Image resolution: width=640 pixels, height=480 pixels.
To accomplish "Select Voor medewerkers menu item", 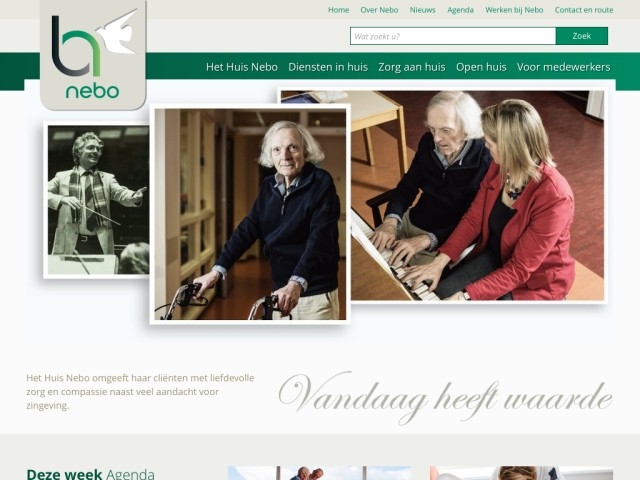I will 563,67.
